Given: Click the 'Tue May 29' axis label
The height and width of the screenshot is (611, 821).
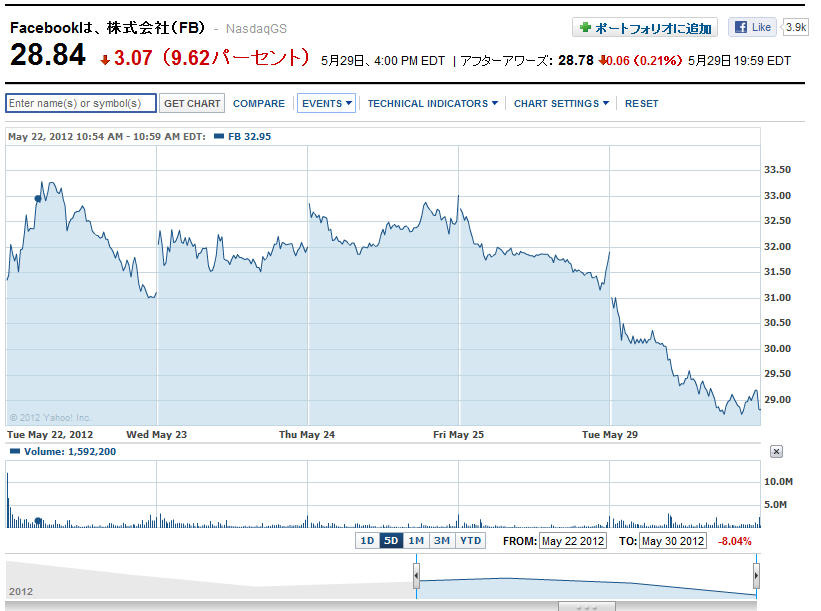Looking at the screenshot, I should point(610,435).
